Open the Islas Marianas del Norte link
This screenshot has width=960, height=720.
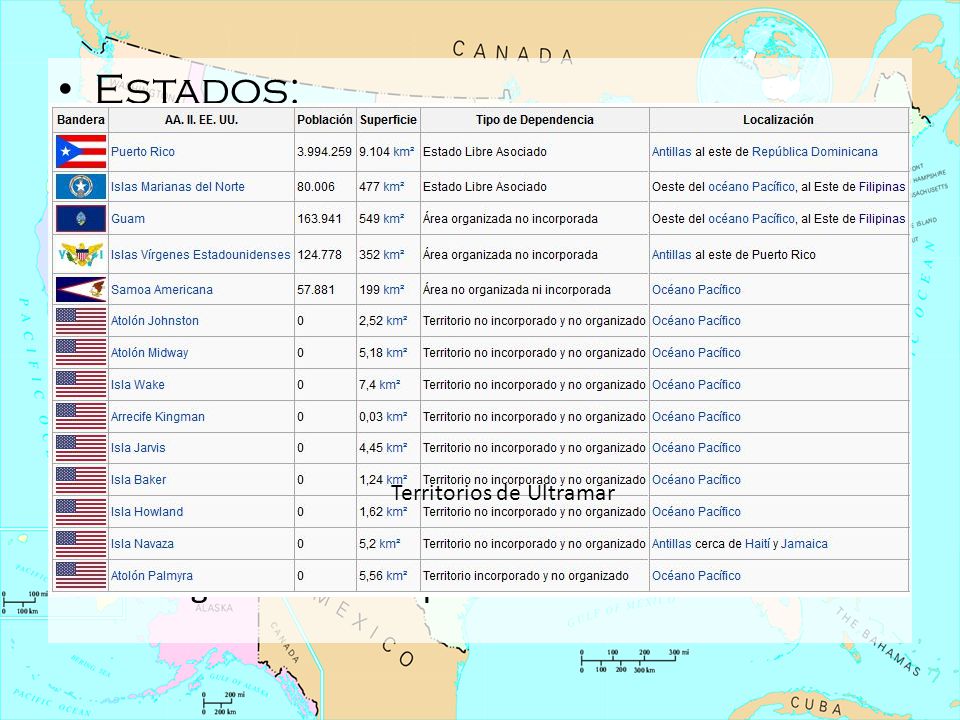pos(178,187)
